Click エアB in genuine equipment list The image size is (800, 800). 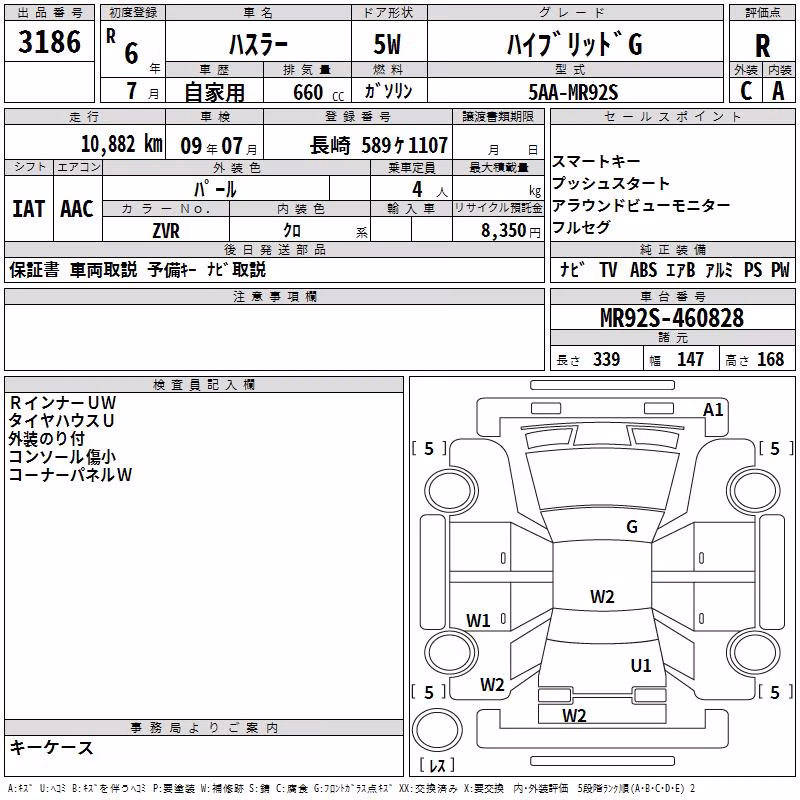coord(681,269)
